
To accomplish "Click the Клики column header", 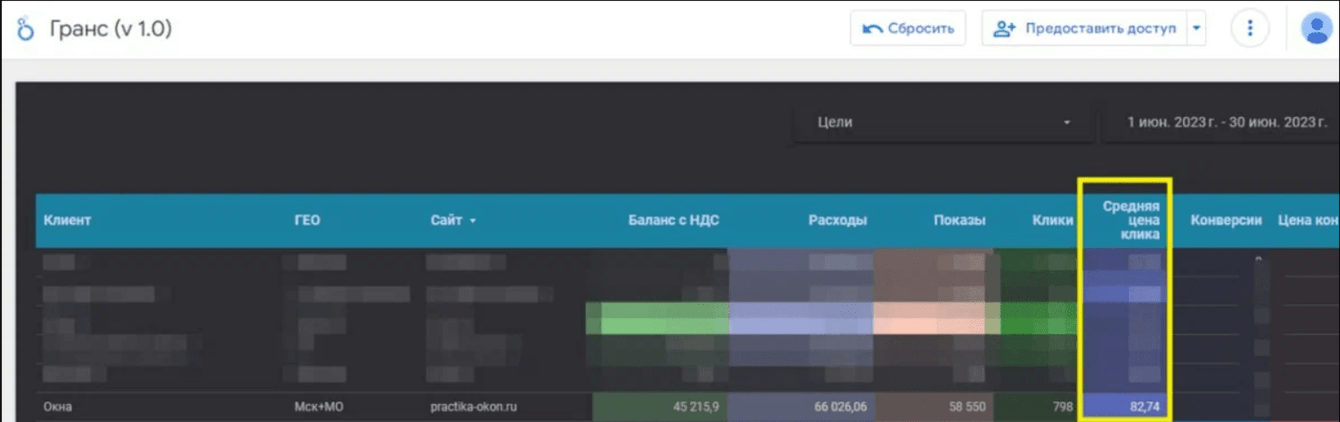I will click(x=1052, y=220).
